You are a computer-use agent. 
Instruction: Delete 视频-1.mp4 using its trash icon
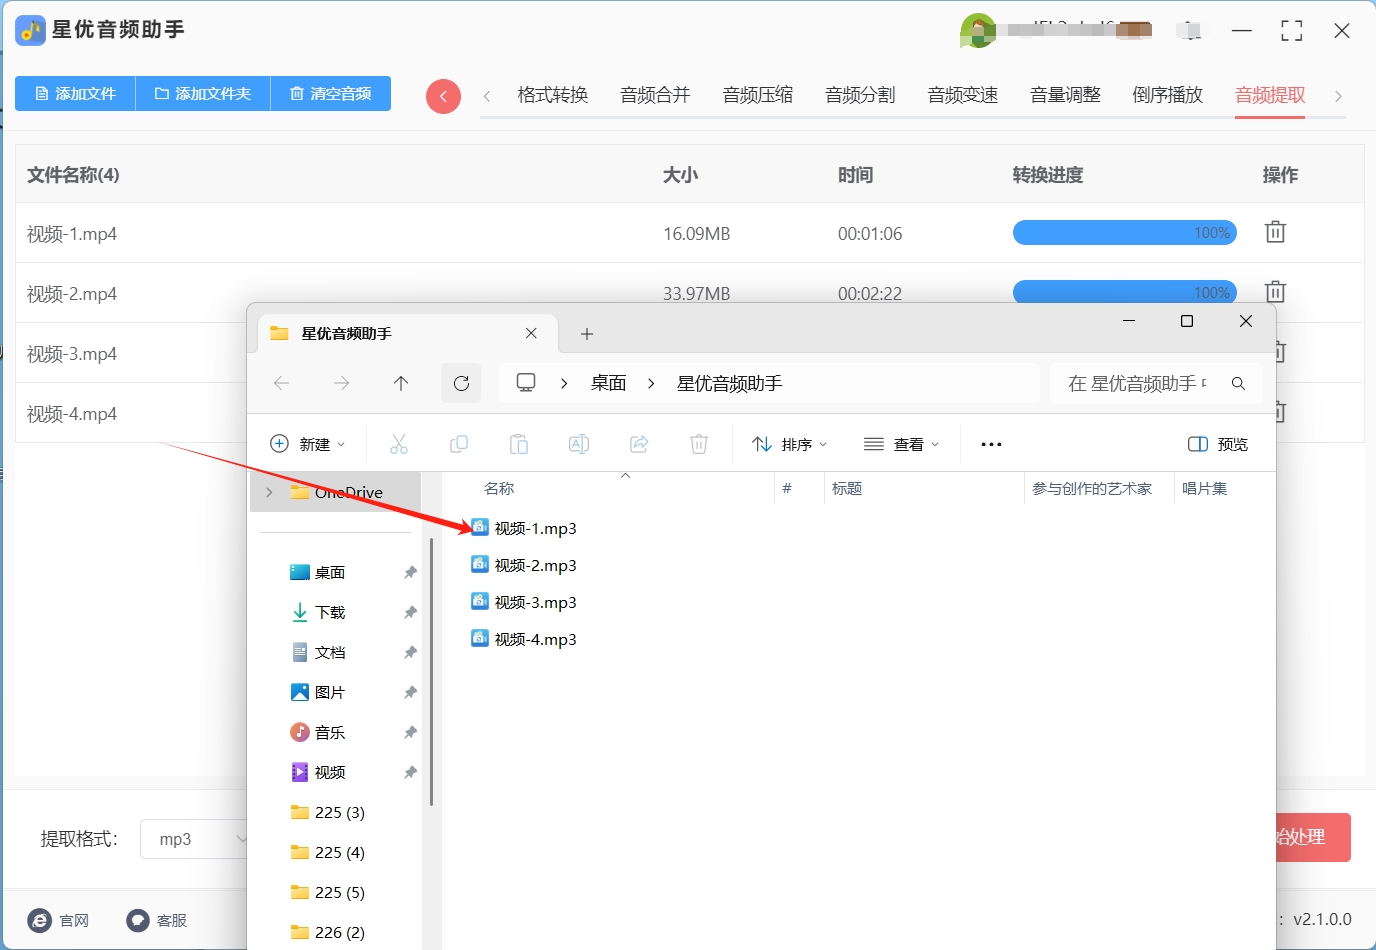1275,232
